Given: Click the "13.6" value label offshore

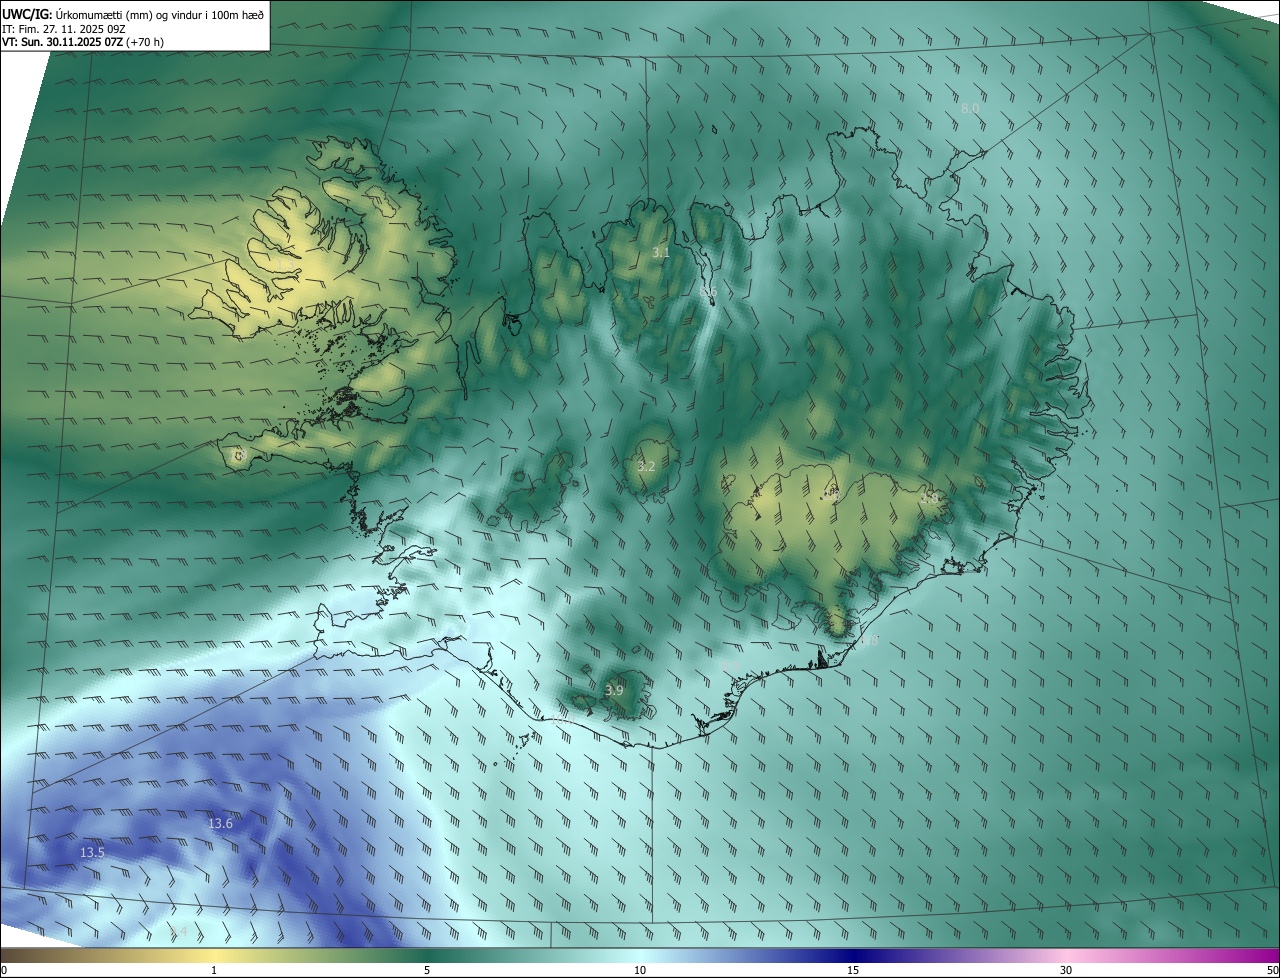Looking at the screenshot, I should [220, 823].
